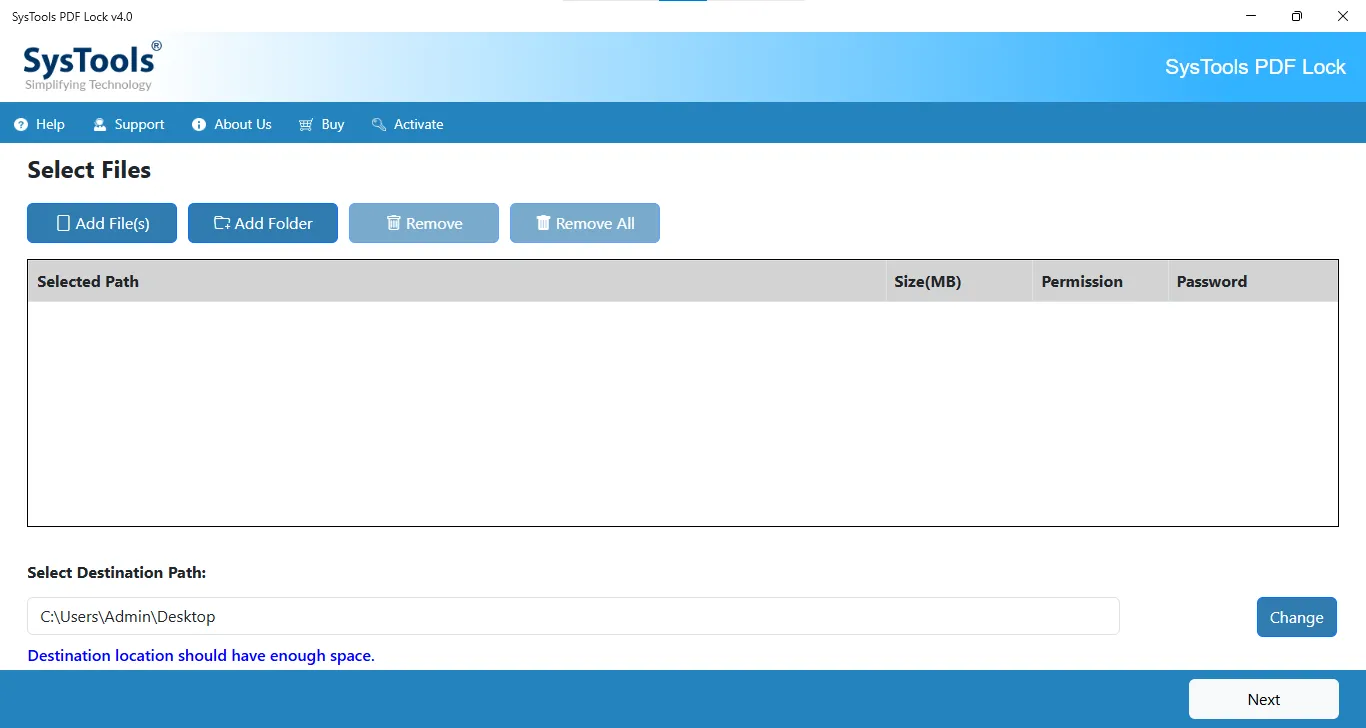Click the Add File(s) button
Viewport: 1366px width, 728px height.
(102, 223)
